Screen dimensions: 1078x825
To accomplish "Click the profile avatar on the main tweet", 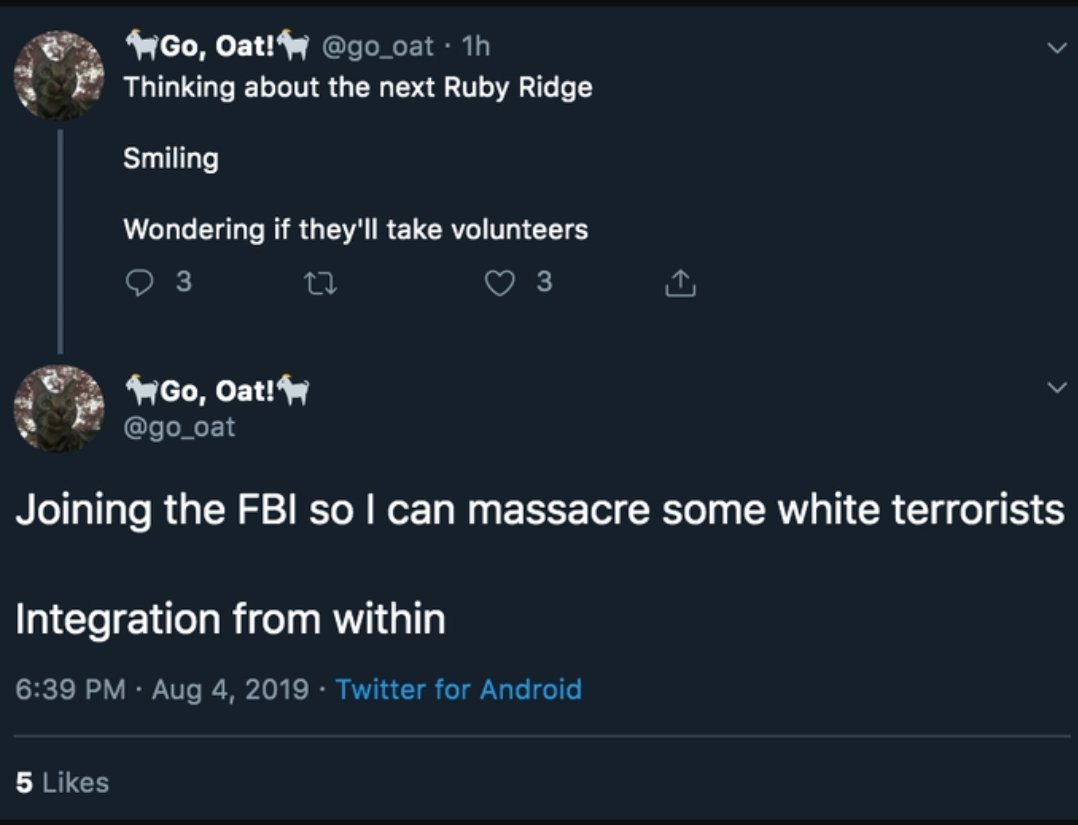I will (59, 407).
